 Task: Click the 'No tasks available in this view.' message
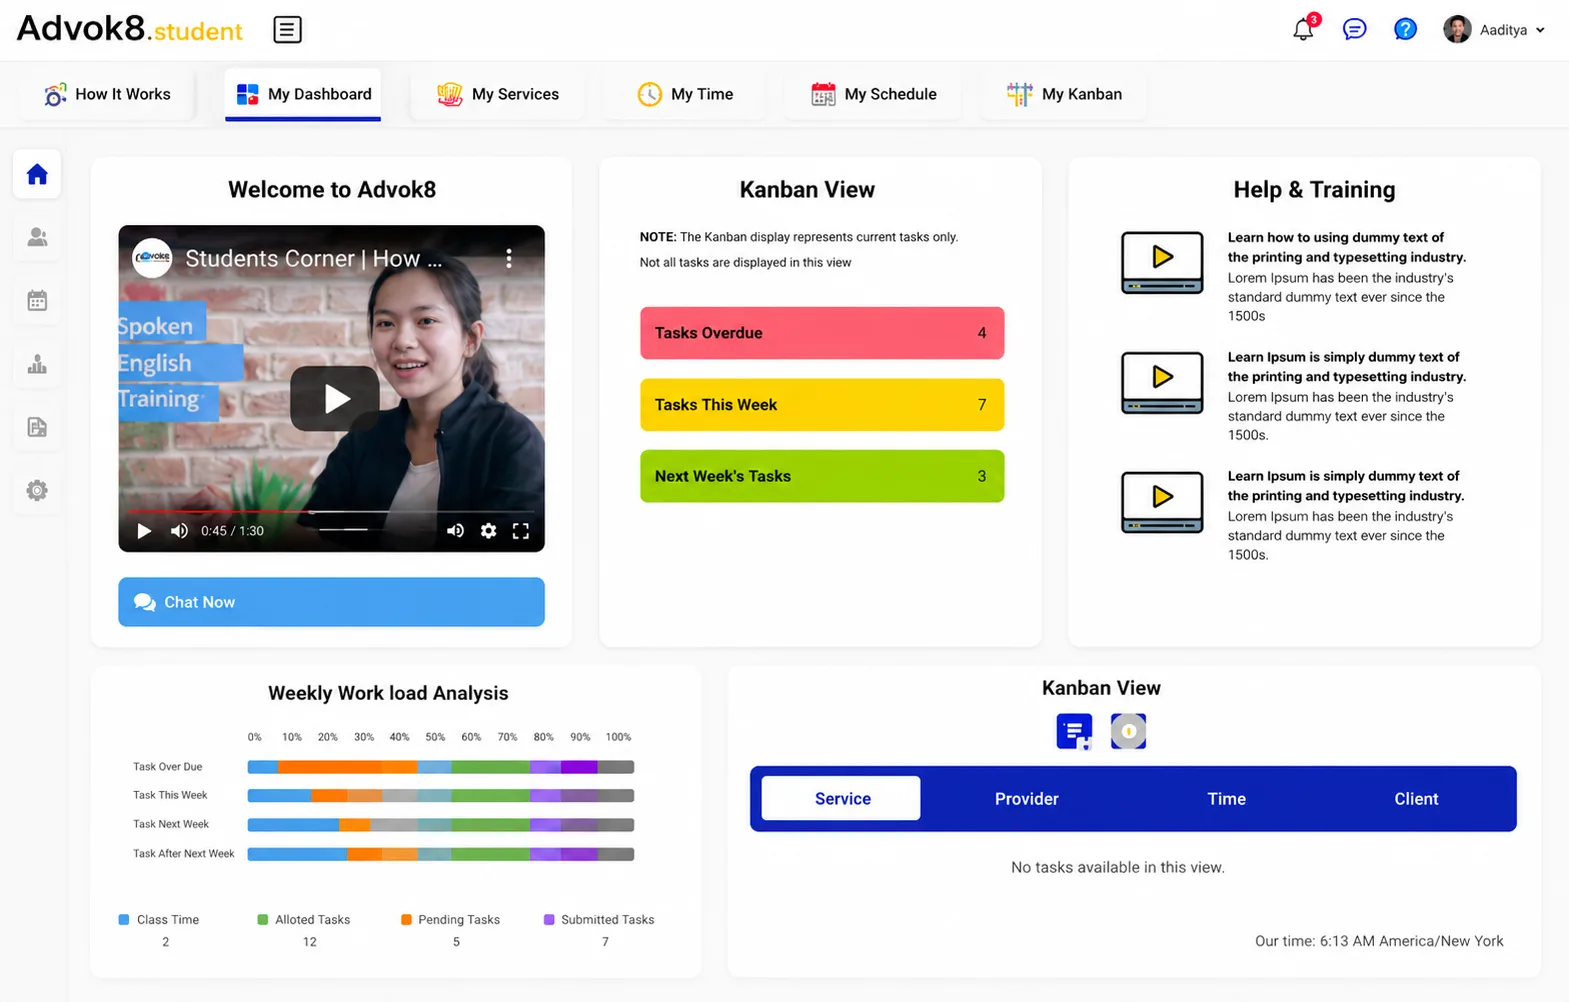pos(1117,867)
